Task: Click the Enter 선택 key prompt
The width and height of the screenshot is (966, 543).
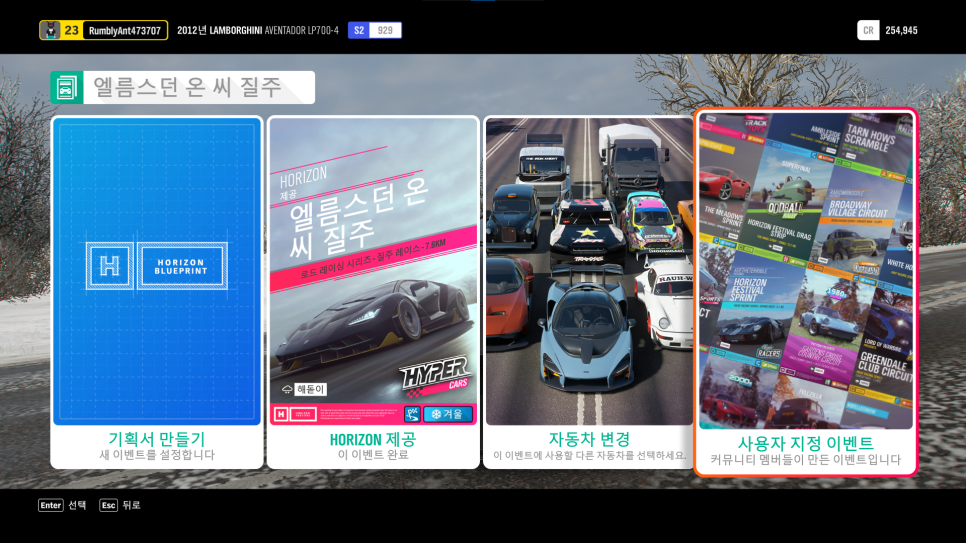Action: [62, 505]
